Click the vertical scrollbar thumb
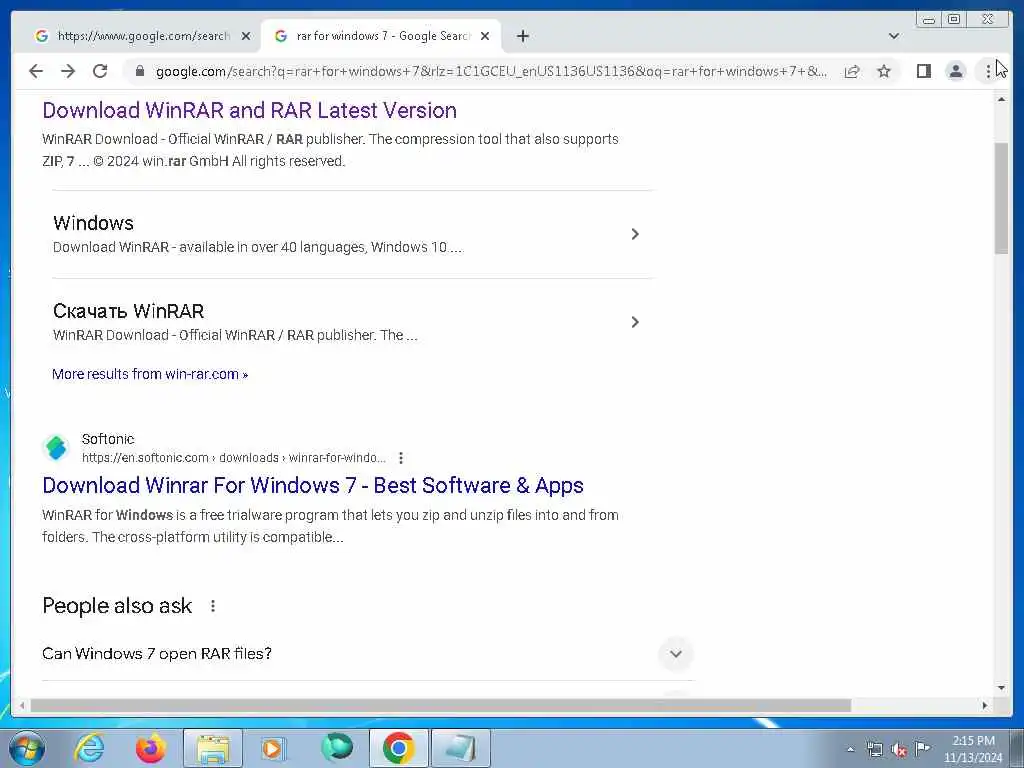This screenshot has width=1024, height=768. coord(1002,198)
